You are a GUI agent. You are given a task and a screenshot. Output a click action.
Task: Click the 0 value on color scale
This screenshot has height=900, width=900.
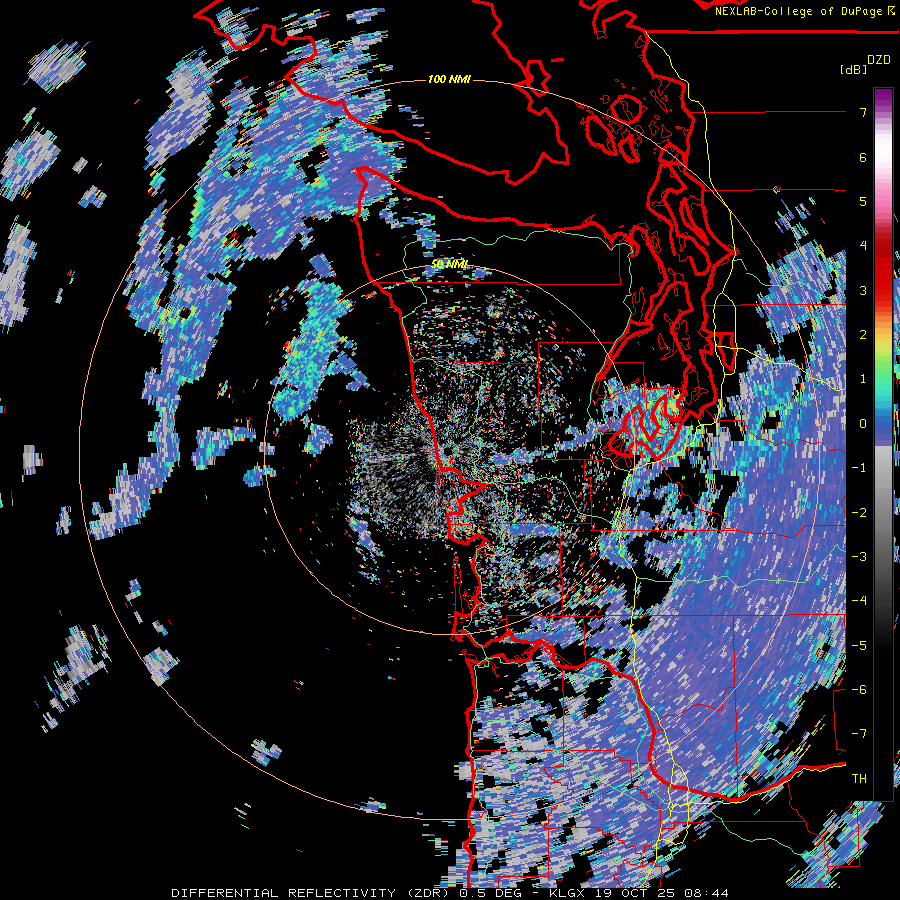pos(863,424)
